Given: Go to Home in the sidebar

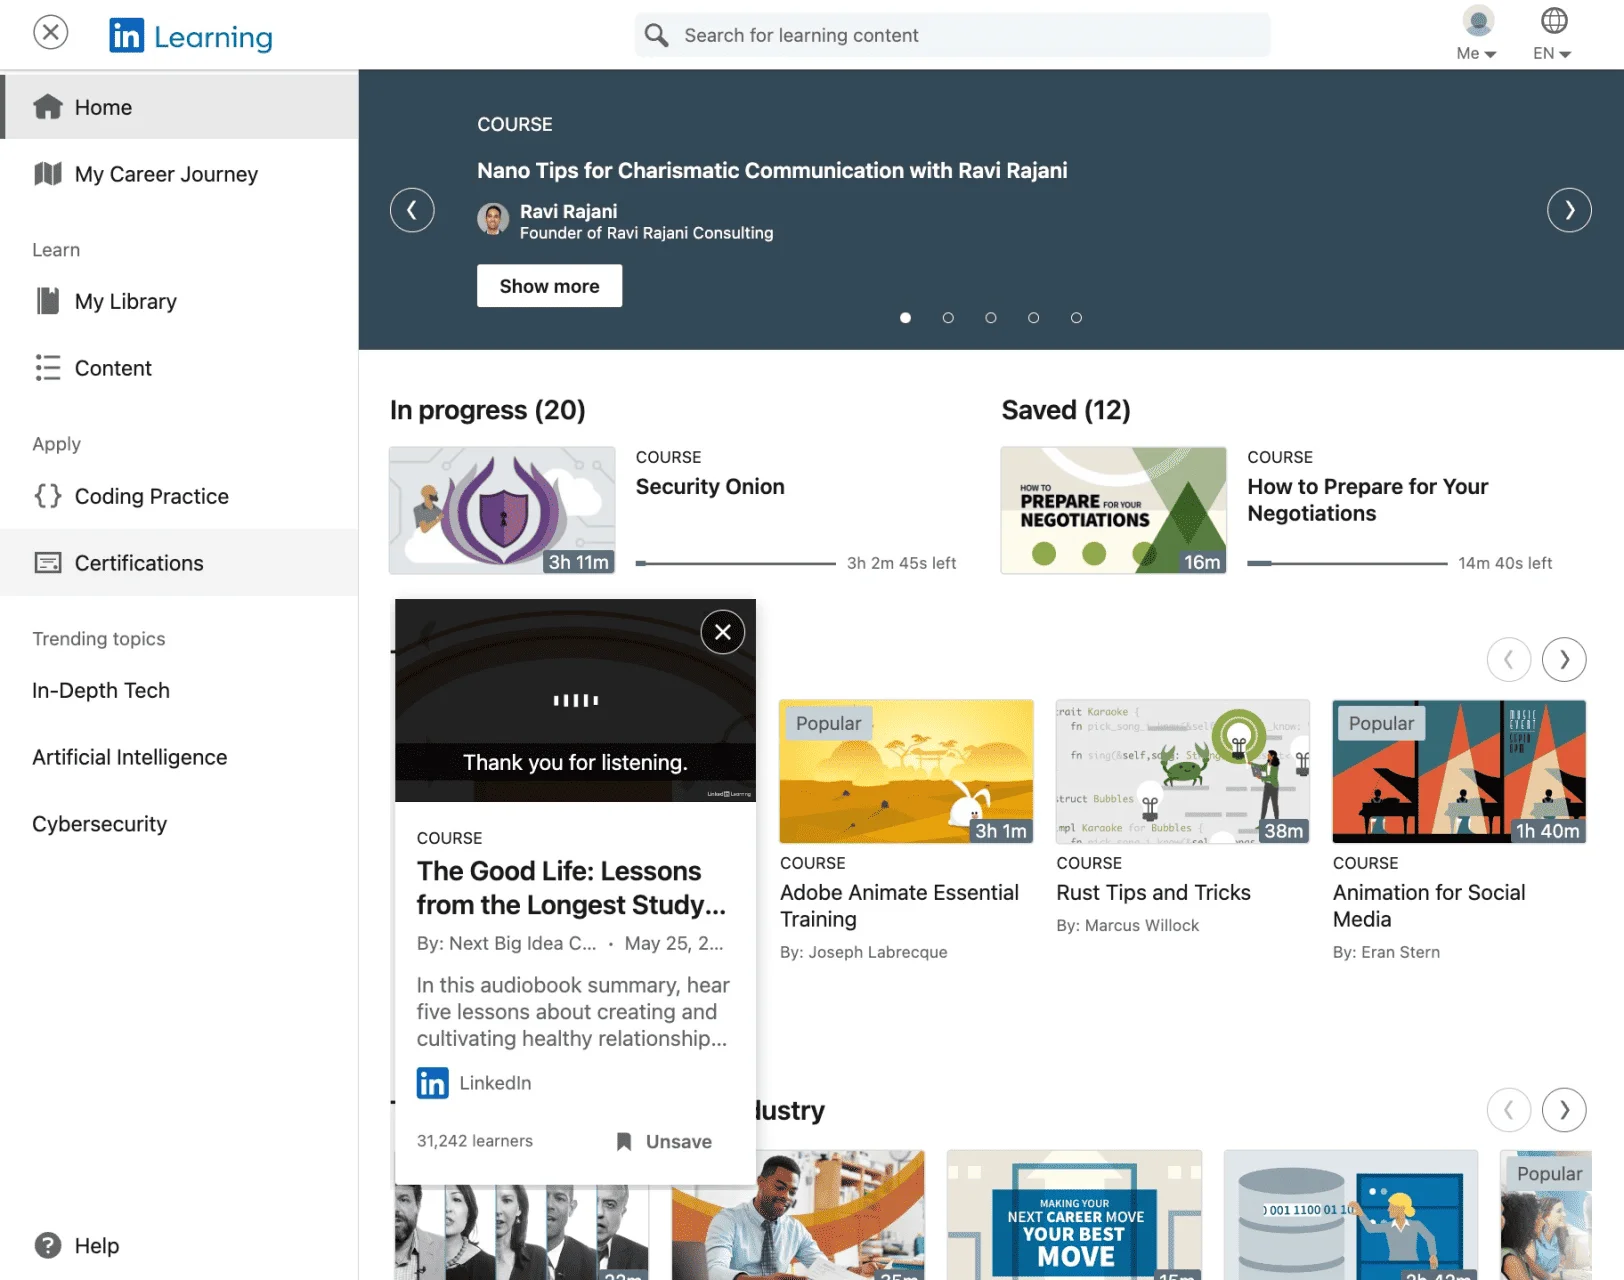Looking at the screenshot, I should (x=179, y=106).
